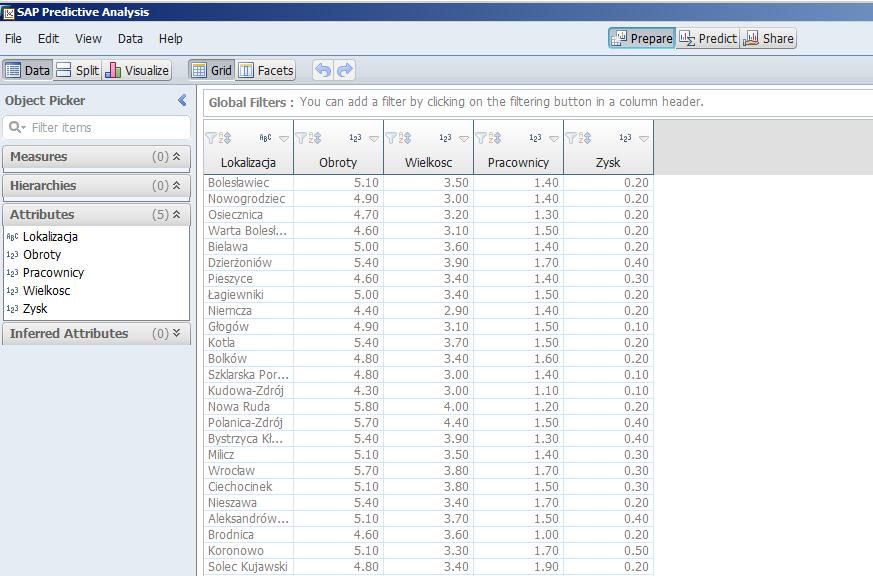Undo the last action with the left arrow
The height and width of the screenshot is (576, 873).
tap(323, 70)
